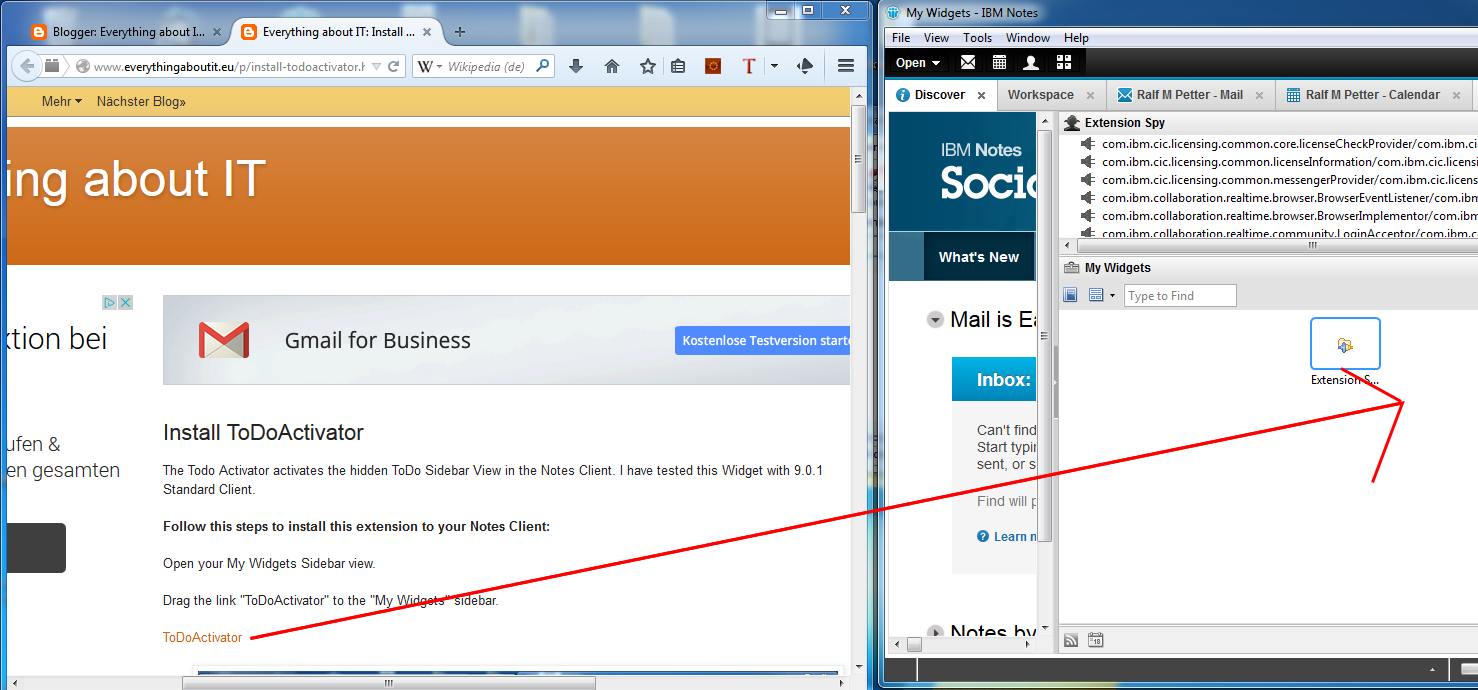Collapse the 'Mail is Easy' section arrow
This screenshot has width=1478, height=690.
coord(935,320)
